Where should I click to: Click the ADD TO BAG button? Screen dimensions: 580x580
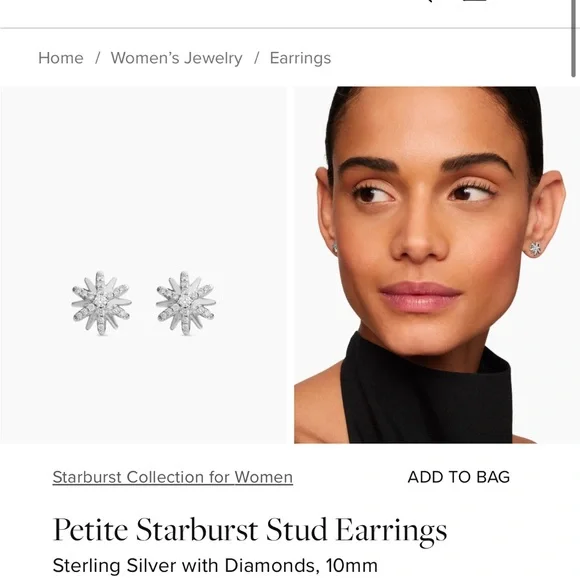459,477
